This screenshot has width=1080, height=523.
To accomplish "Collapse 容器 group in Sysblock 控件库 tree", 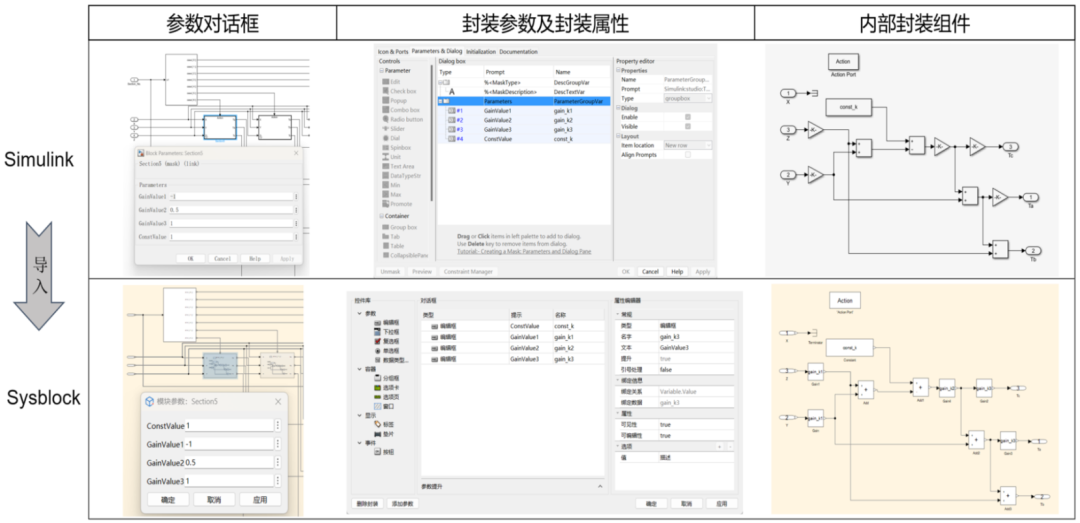I will 360,369.
